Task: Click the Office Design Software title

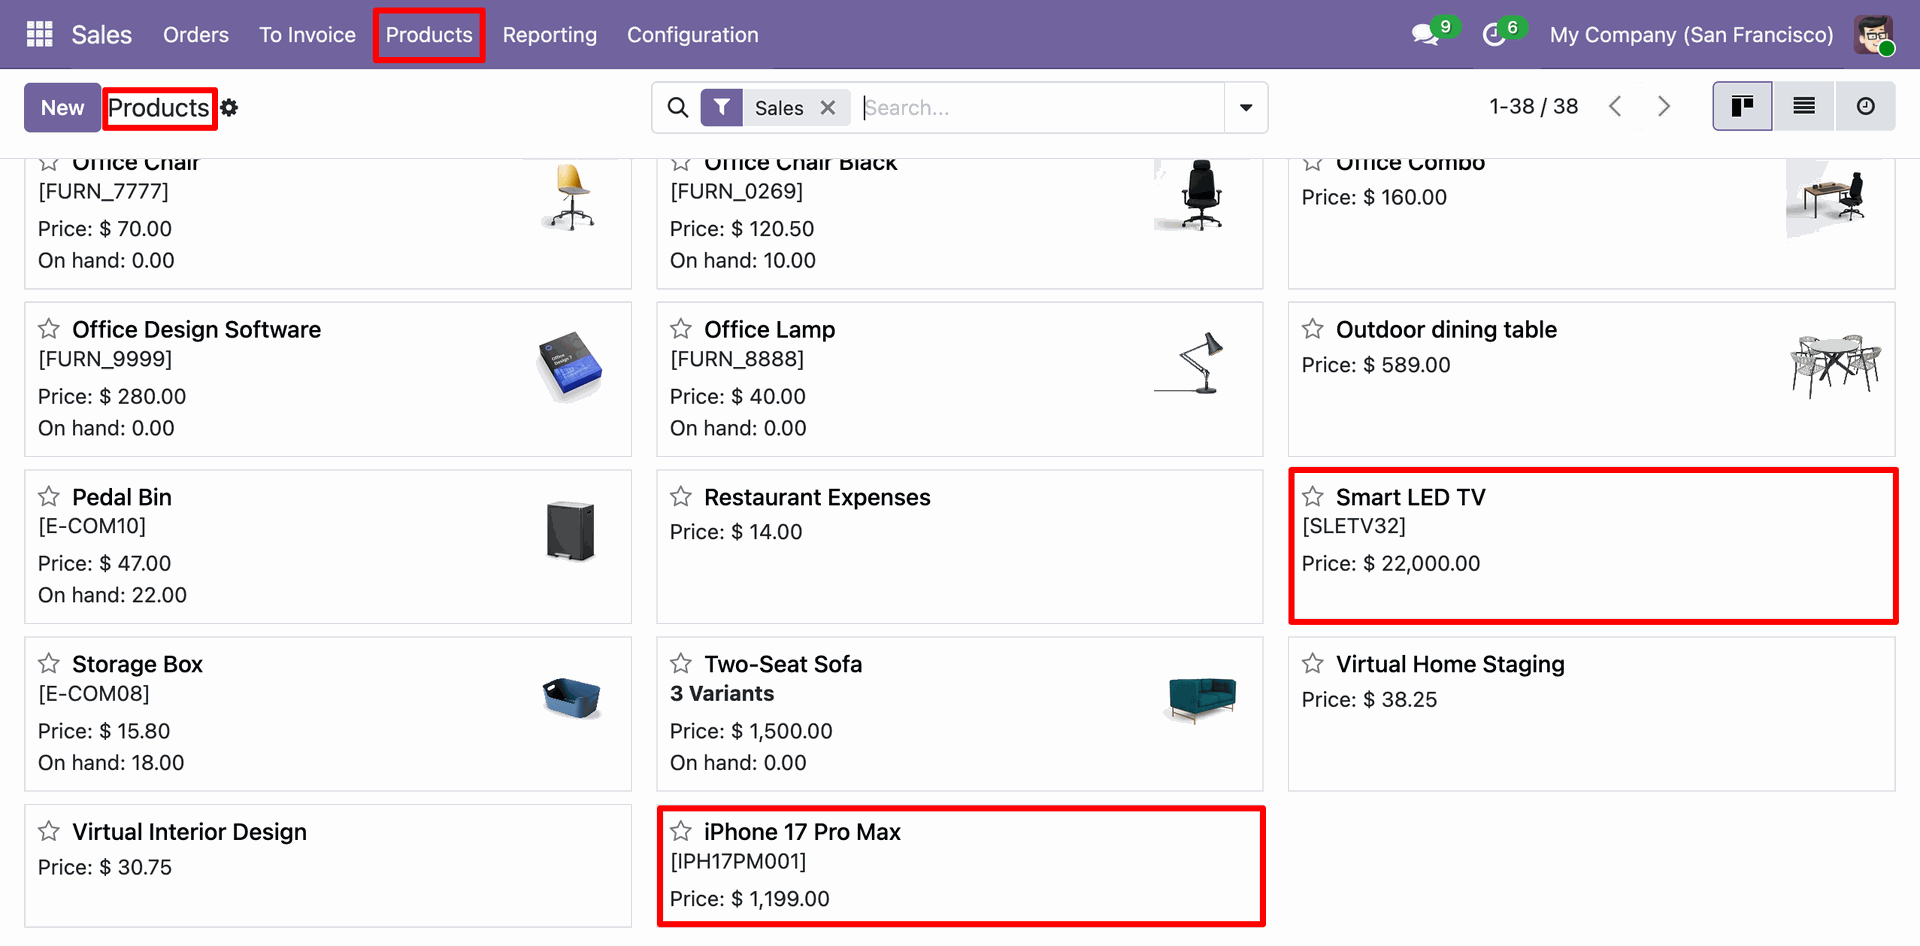Action: point(196,329)
